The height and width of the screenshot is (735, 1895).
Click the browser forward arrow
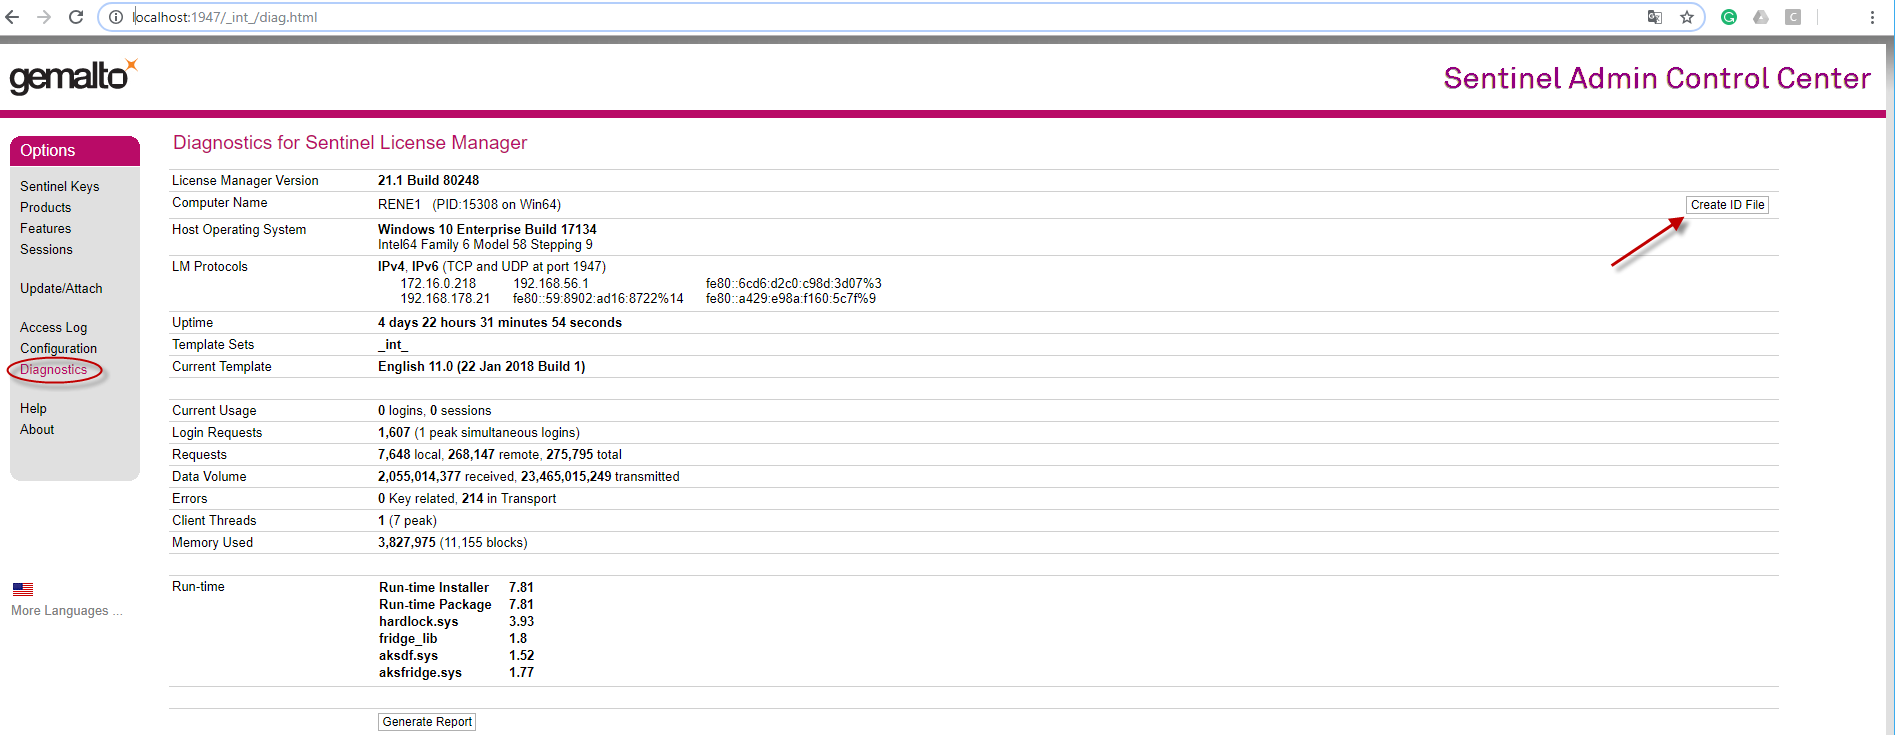[44, 17]
